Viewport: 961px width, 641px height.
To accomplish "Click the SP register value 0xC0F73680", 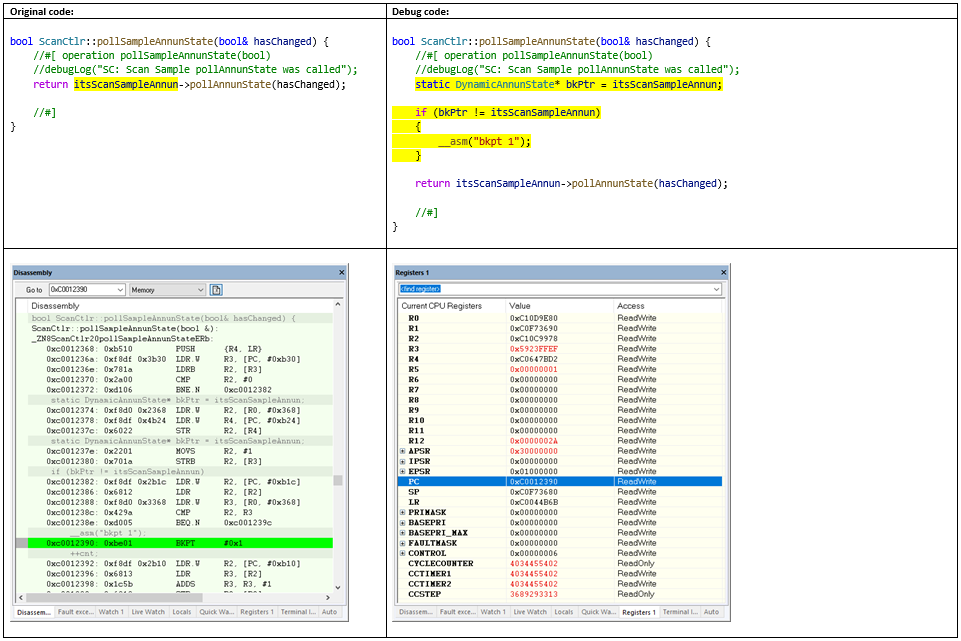I will click(x=534, y=492).
